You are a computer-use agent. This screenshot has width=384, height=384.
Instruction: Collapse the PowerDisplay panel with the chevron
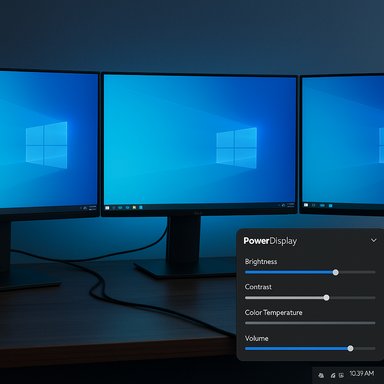(x=374, y=240)
